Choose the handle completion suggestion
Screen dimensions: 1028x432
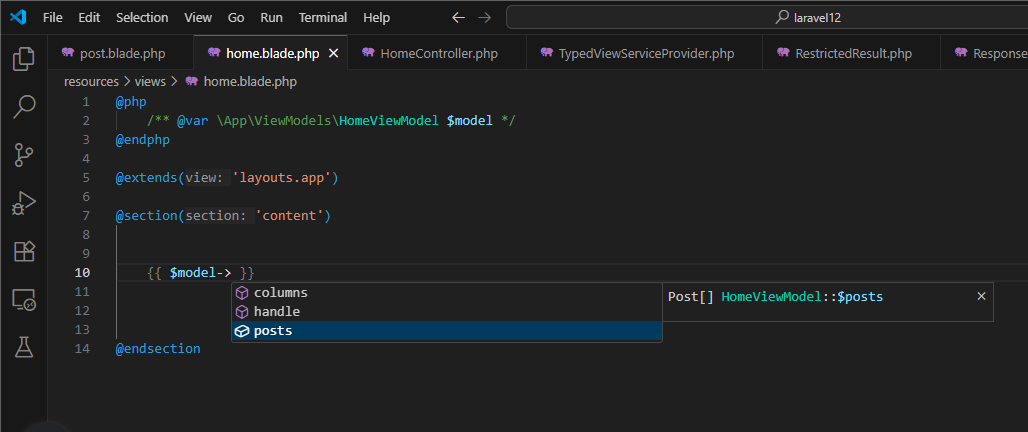pos(446,312)
